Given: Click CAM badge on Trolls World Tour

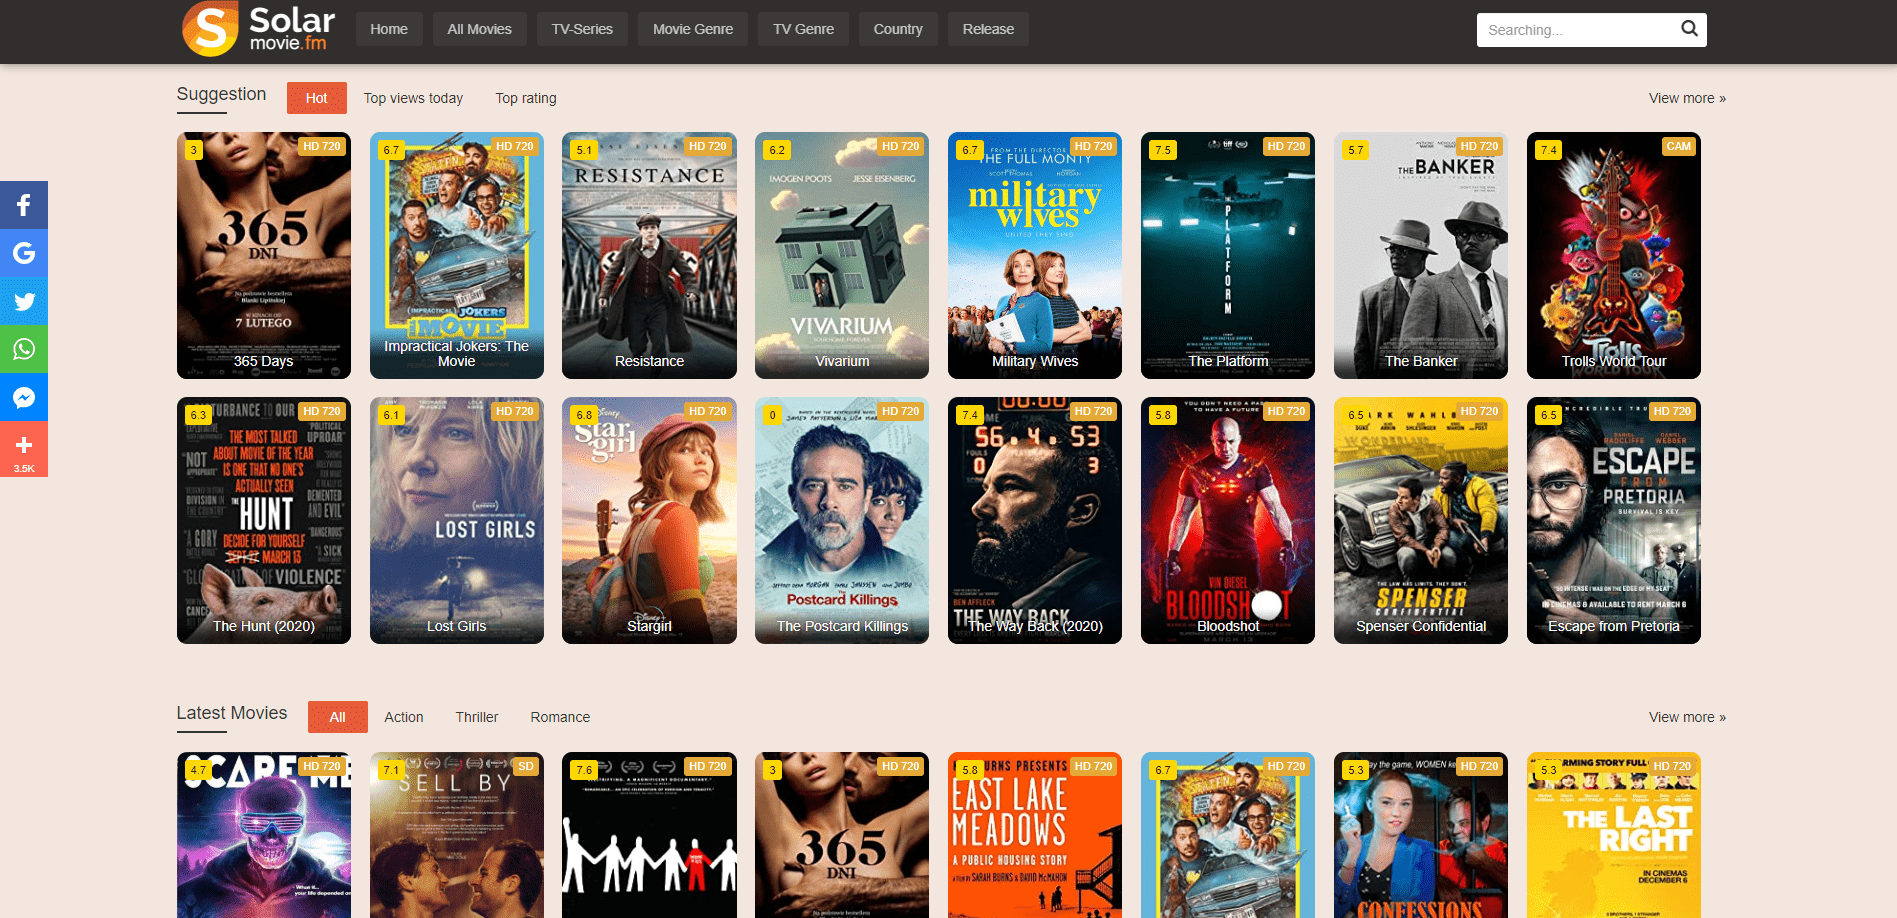Looking at the screenshot, I should pos(1679,146).
